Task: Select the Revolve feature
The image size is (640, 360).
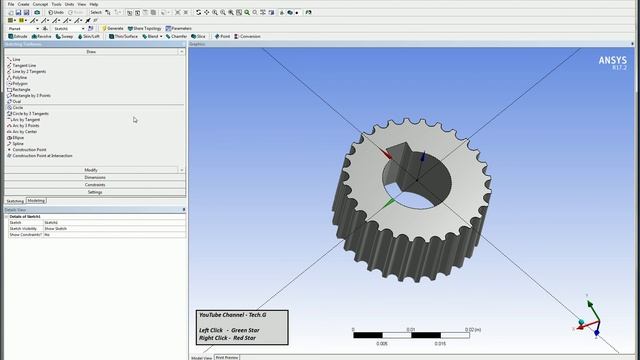Action: [x=42, y=36]
